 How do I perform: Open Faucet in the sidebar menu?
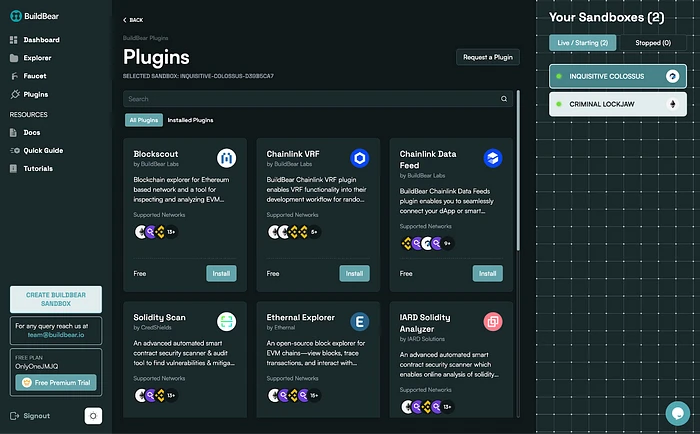pos(35,76)
